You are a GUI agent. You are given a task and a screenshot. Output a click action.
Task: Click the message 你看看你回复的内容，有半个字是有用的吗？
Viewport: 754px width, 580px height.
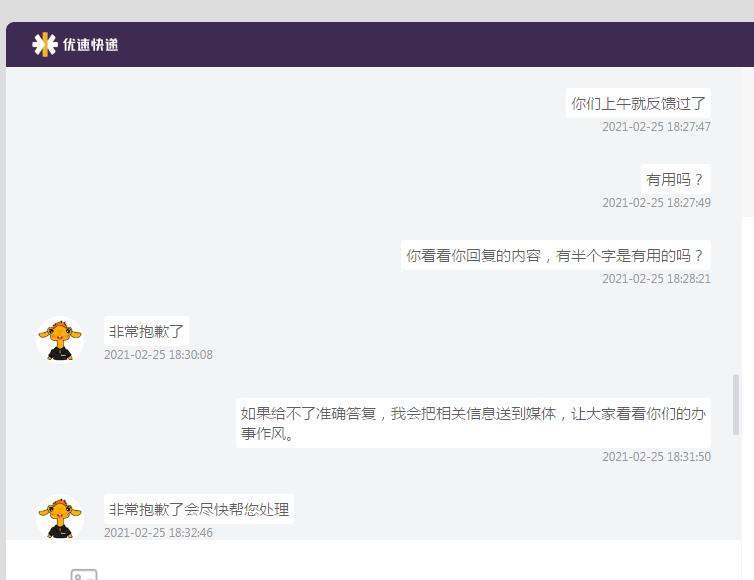(x=555, y=255)
